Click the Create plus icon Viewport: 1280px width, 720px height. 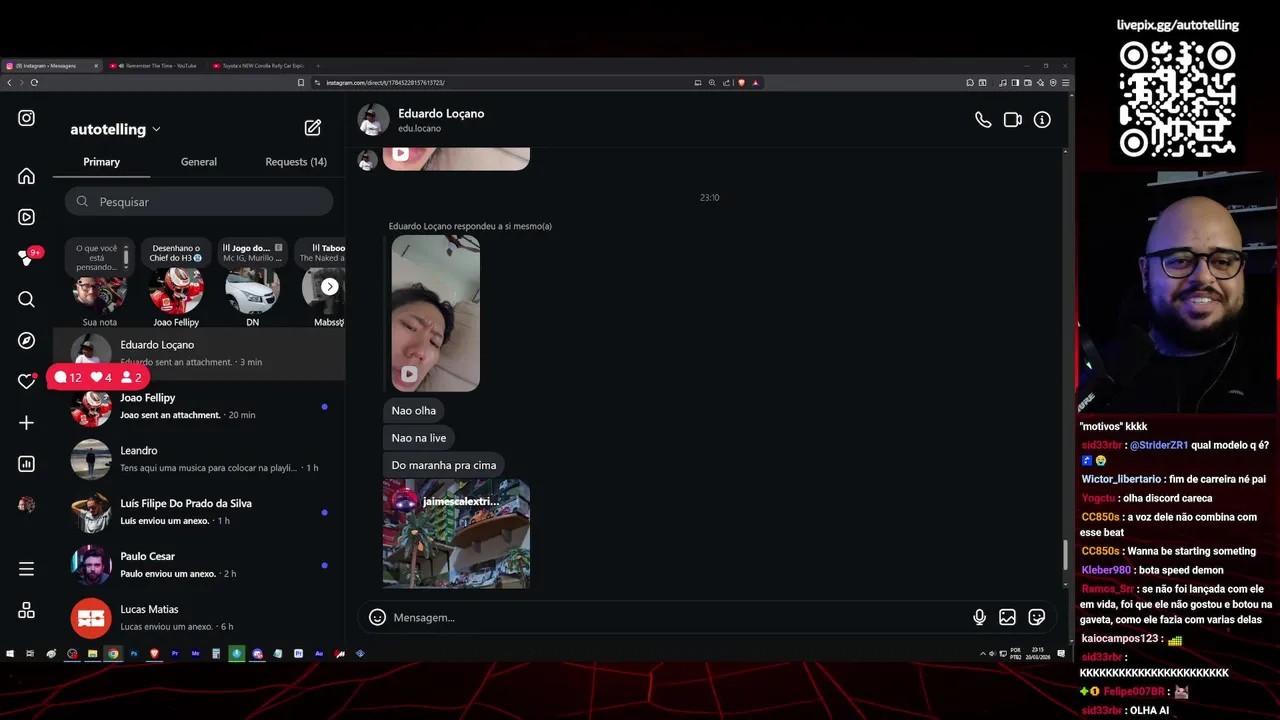coord(27,423)
